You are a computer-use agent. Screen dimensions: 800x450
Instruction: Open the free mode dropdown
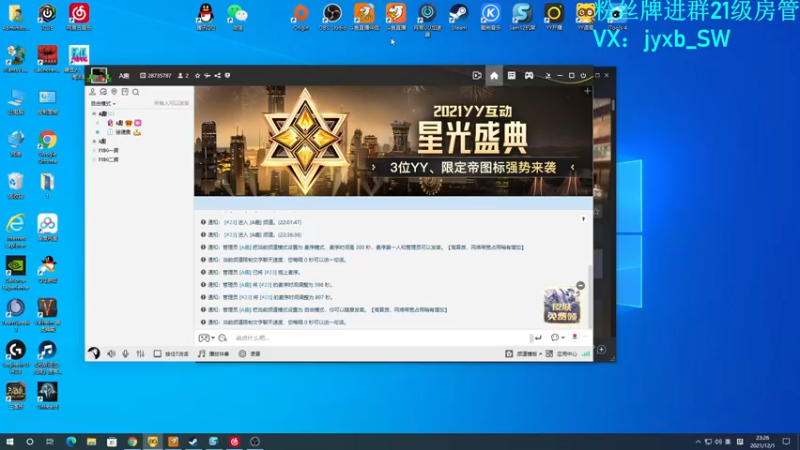(x=104, y=103)
